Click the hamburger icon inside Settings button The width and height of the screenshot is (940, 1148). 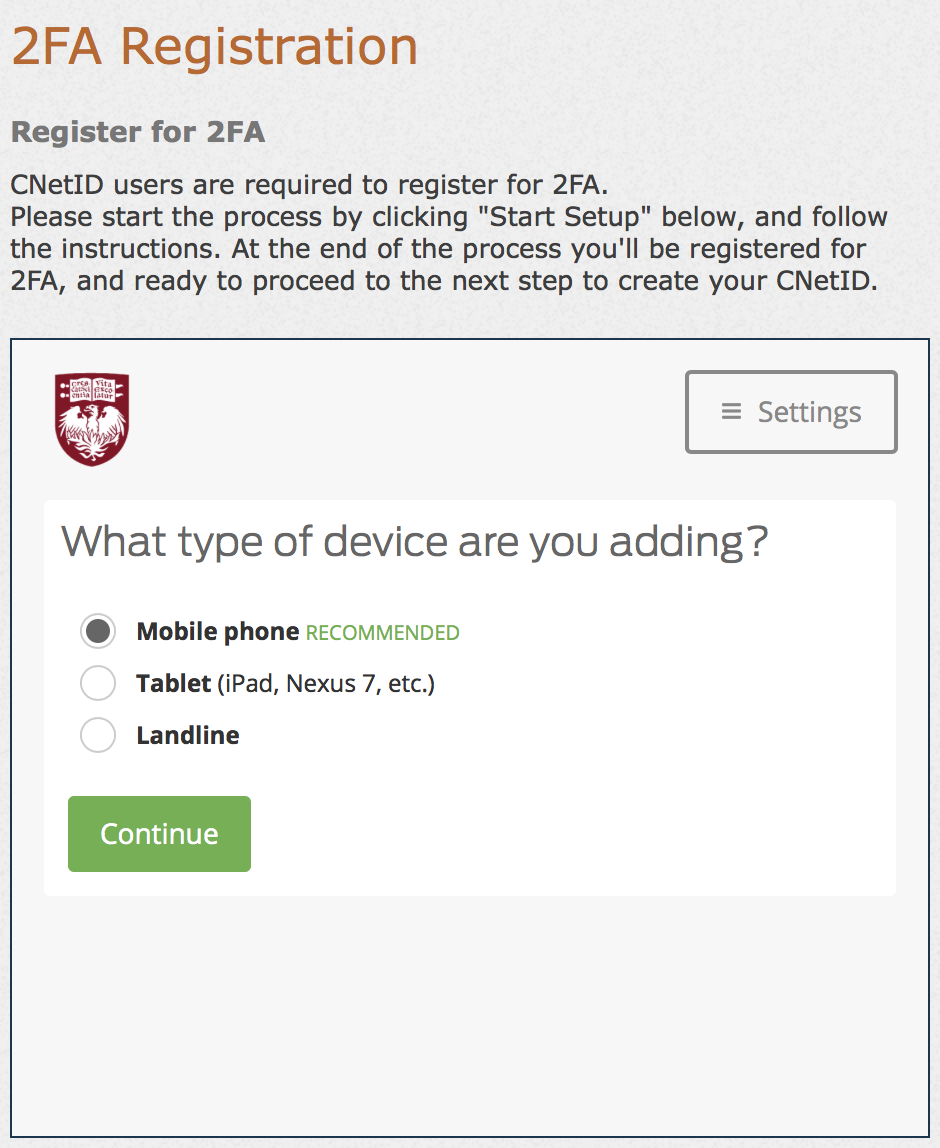730,411
